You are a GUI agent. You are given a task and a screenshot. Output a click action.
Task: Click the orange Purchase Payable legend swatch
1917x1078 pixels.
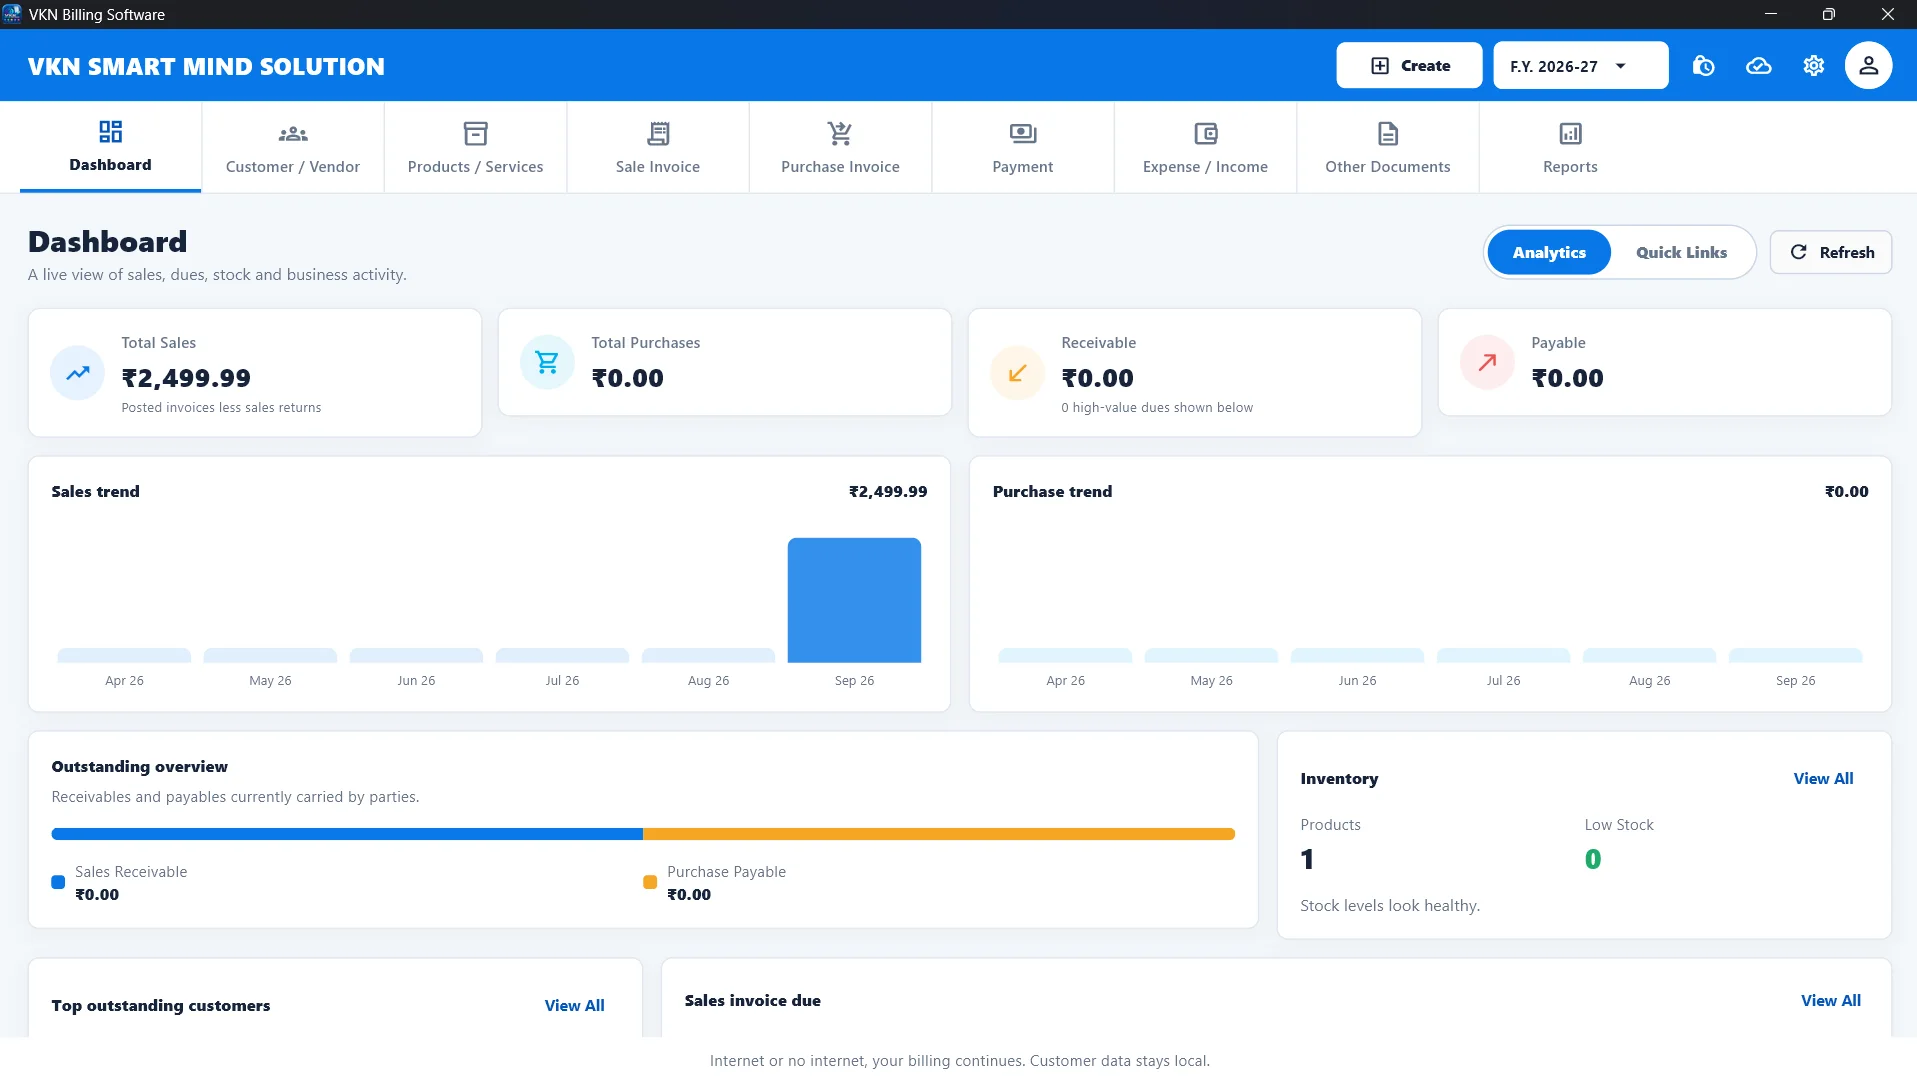[x=650, y=882]
